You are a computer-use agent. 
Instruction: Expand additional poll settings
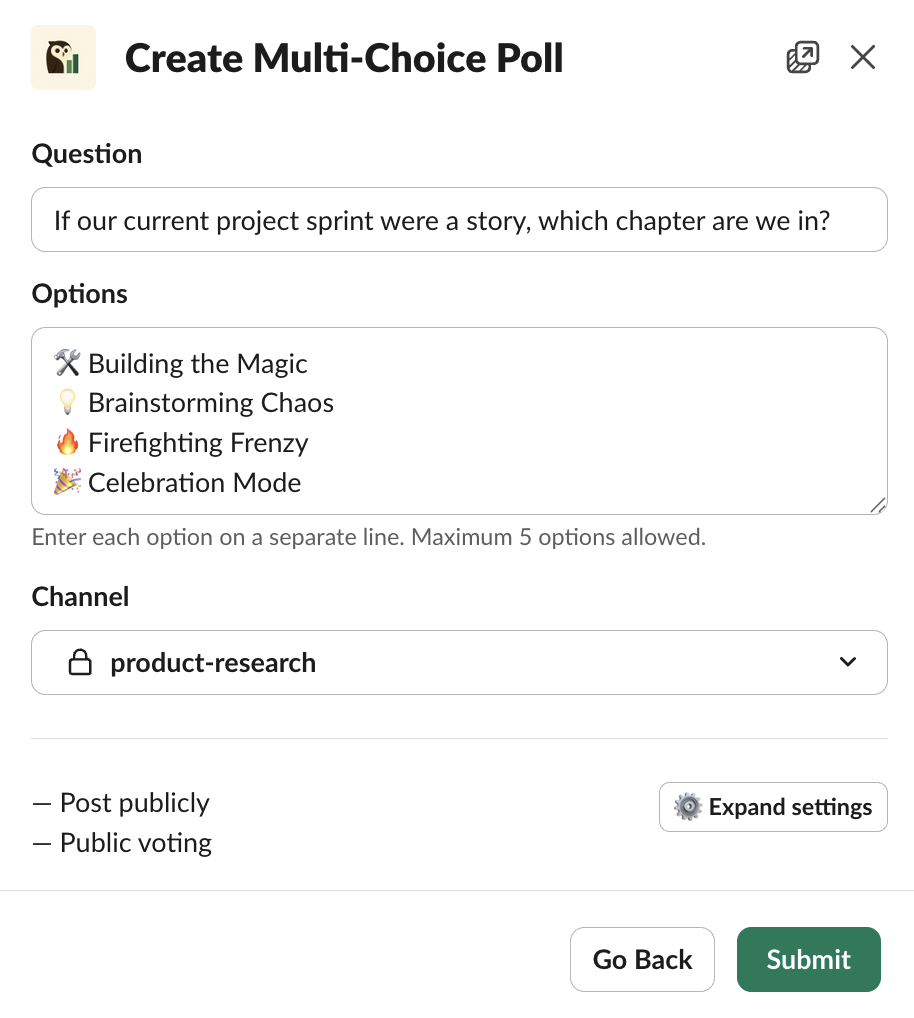coord(773,807)
